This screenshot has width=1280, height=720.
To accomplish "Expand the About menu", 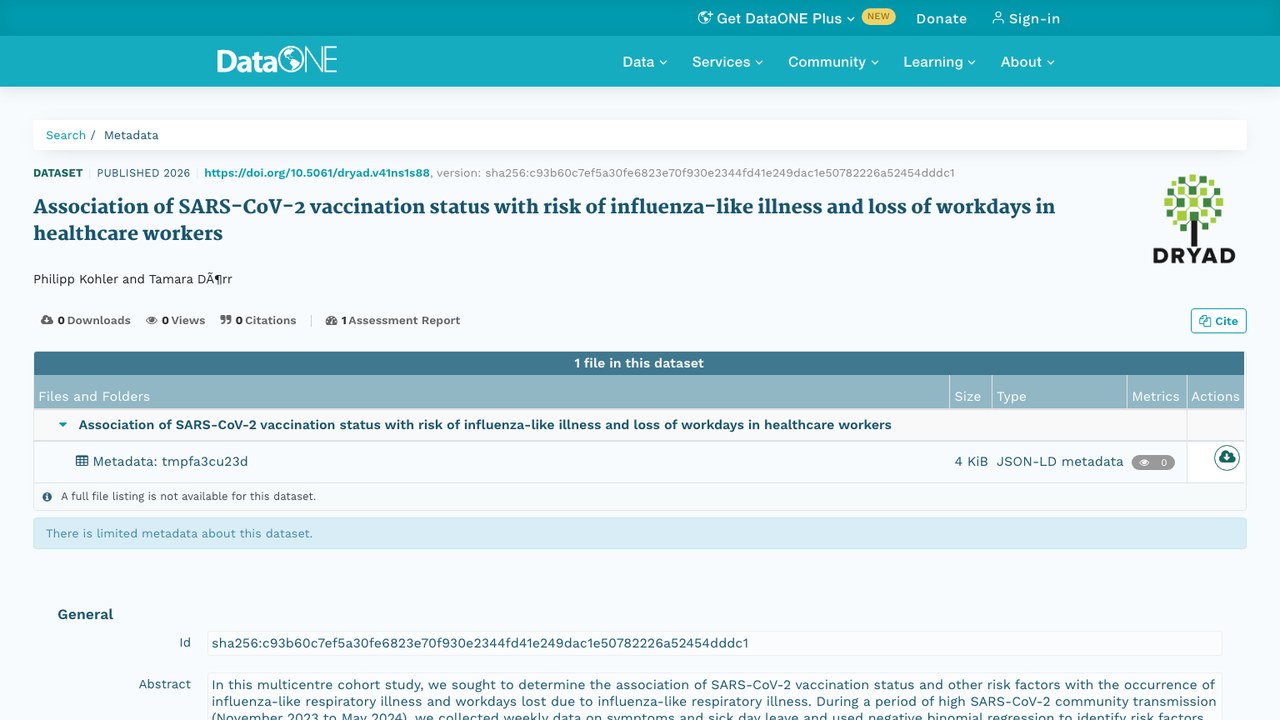I will tap(1027, 62).
